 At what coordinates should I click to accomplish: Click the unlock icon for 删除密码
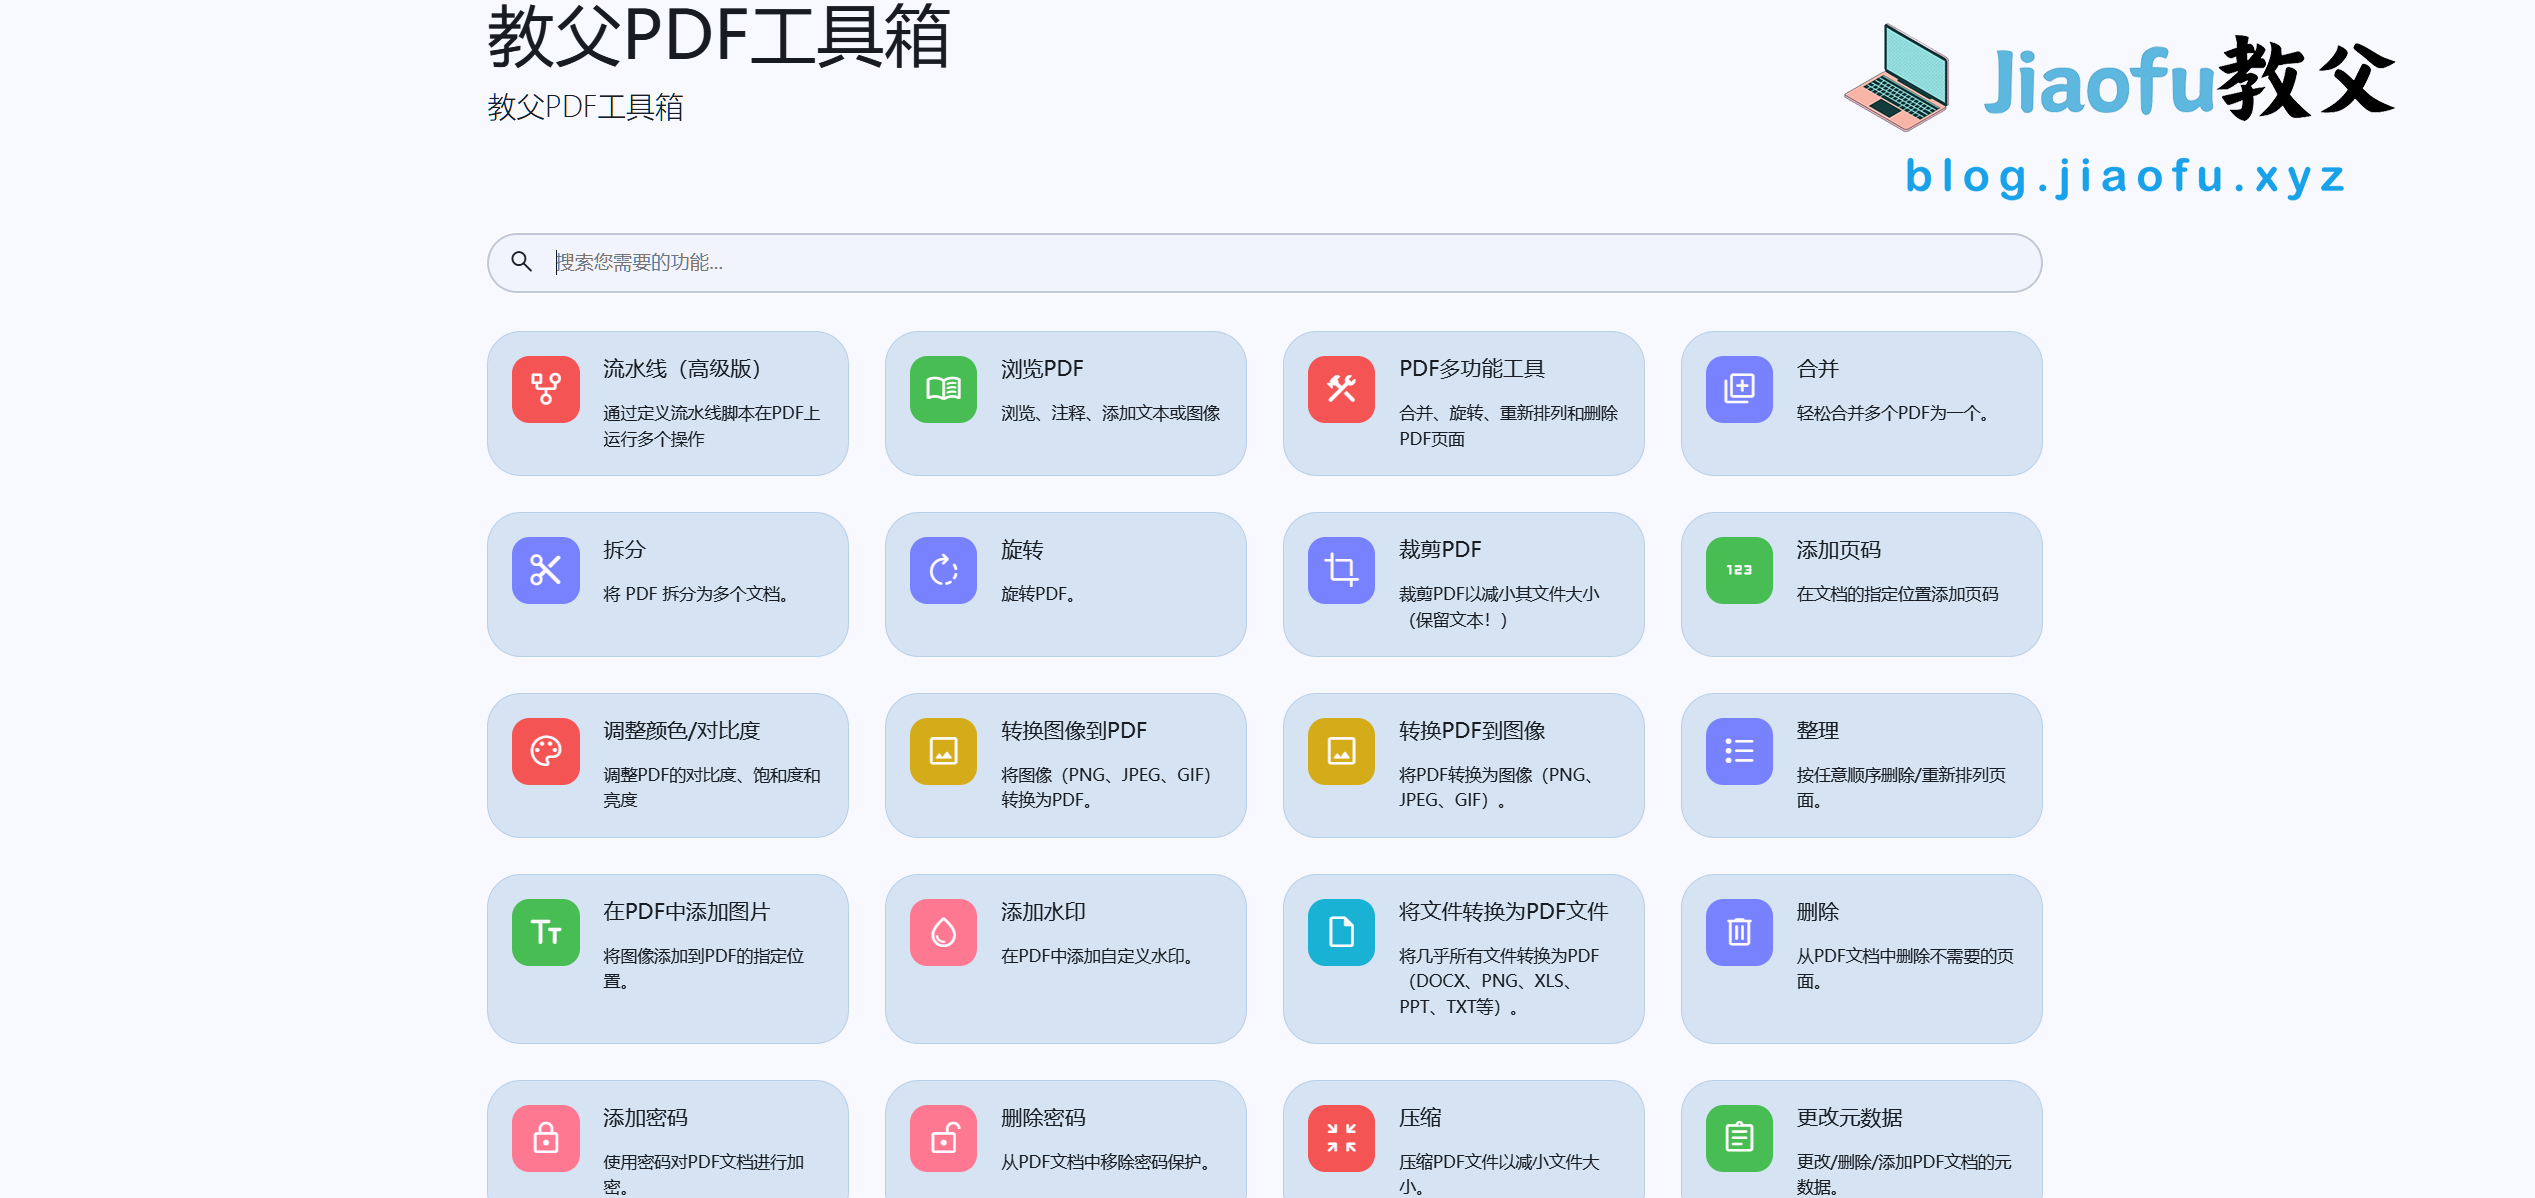point(943,1138)
